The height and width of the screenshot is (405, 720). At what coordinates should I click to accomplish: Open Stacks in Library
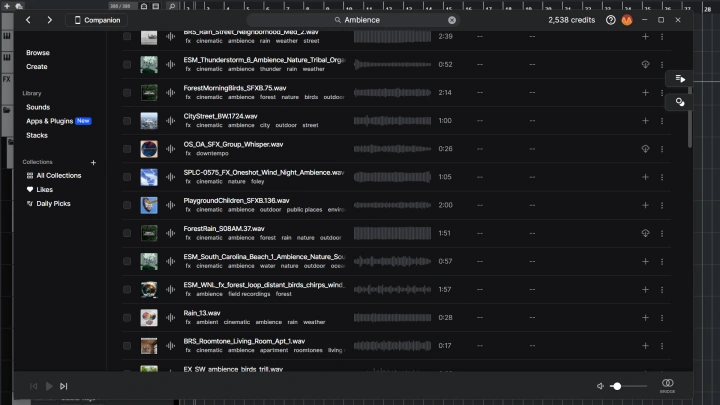[37, 135]
